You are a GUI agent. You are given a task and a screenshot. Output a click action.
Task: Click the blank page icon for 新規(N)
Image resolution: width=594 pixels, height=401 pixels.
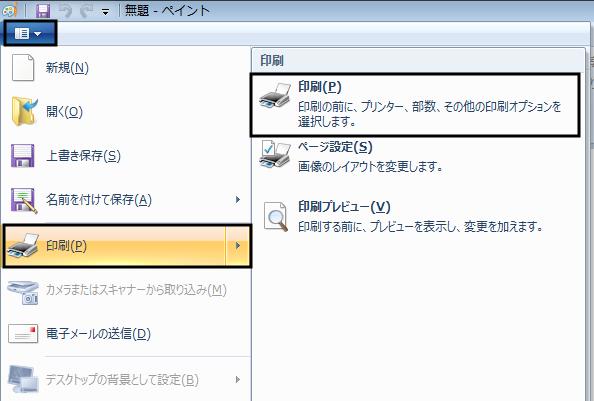click(23, 67)
